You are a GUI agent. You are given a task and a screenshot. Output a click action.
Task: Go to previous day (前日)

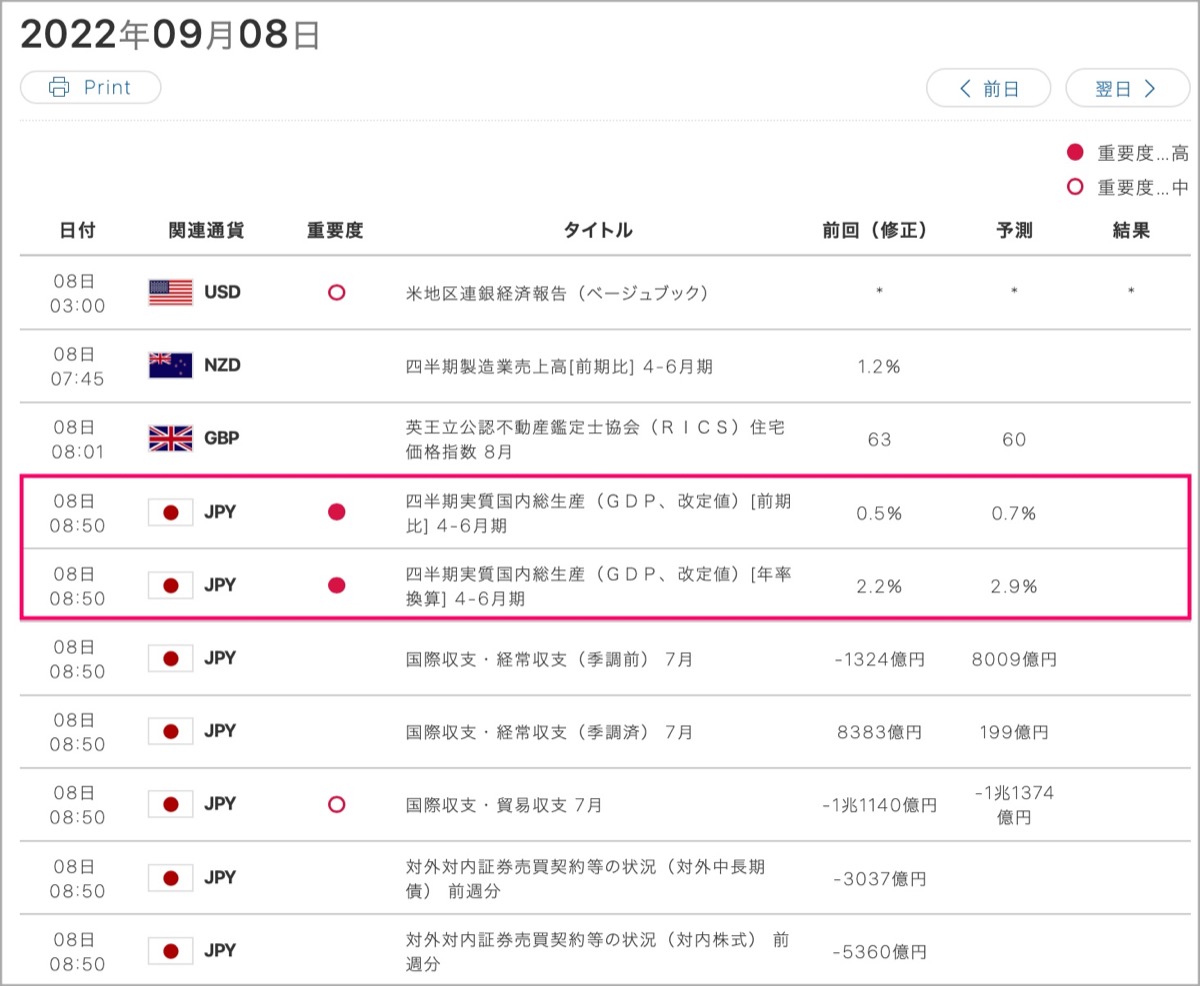[988, 88]
